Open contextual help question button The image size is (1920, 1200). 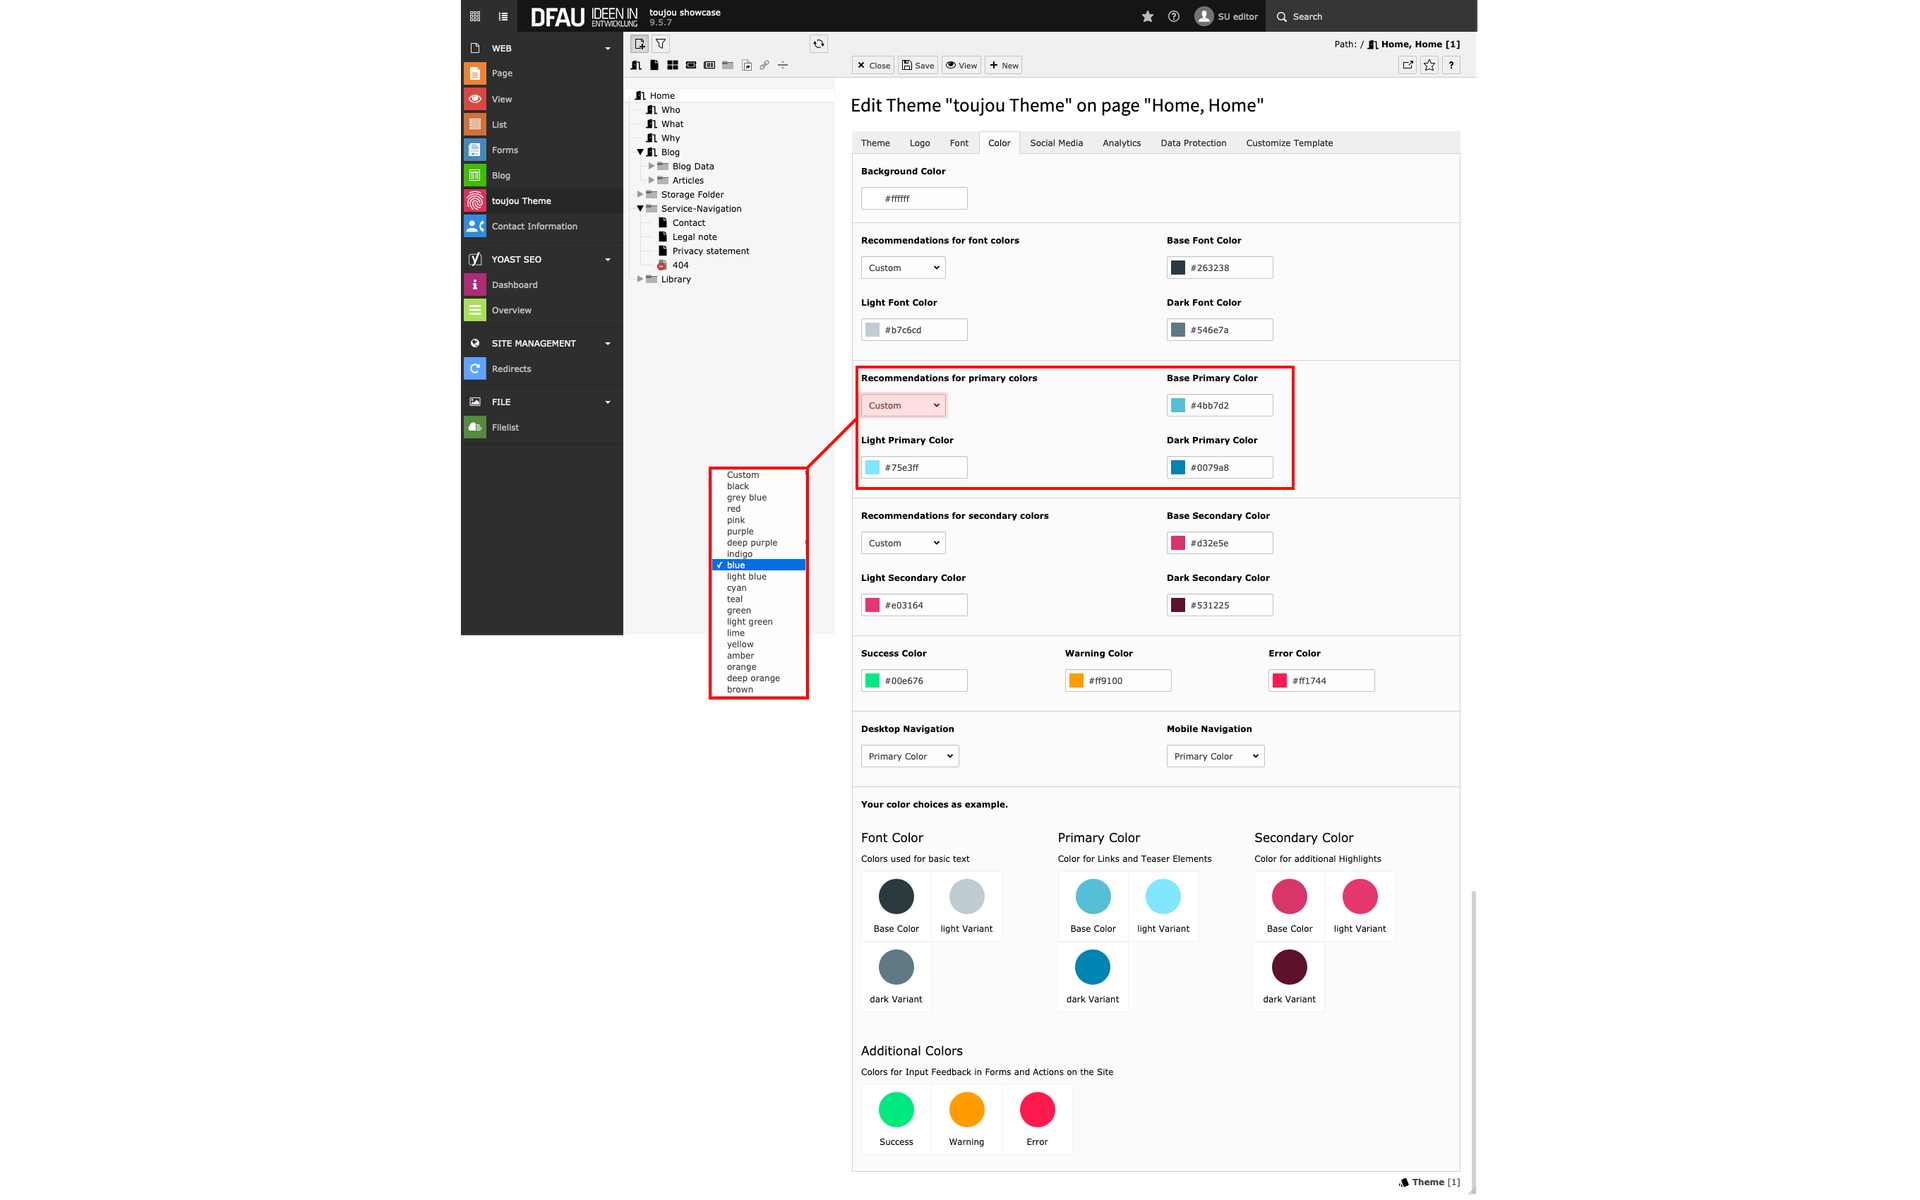point(1451,65)
